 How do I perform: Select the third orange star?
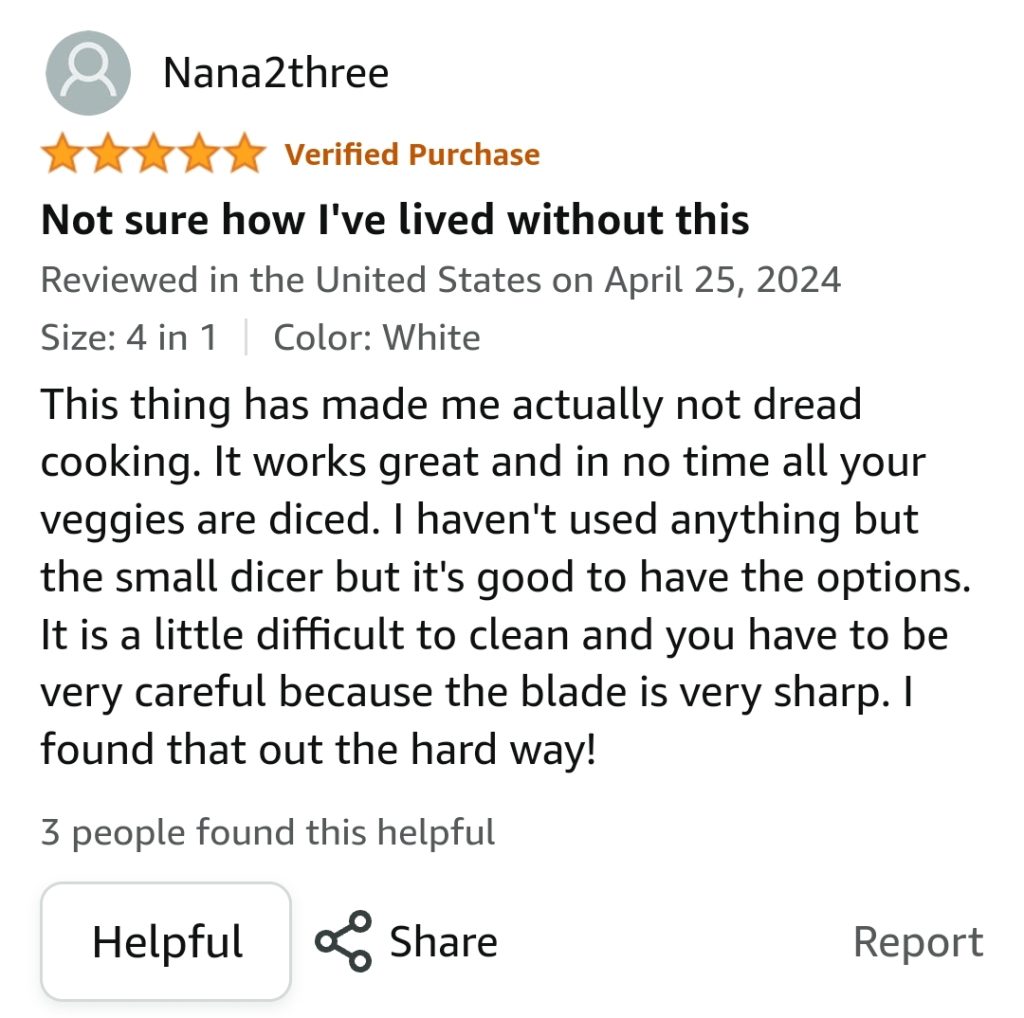[153, 153]
